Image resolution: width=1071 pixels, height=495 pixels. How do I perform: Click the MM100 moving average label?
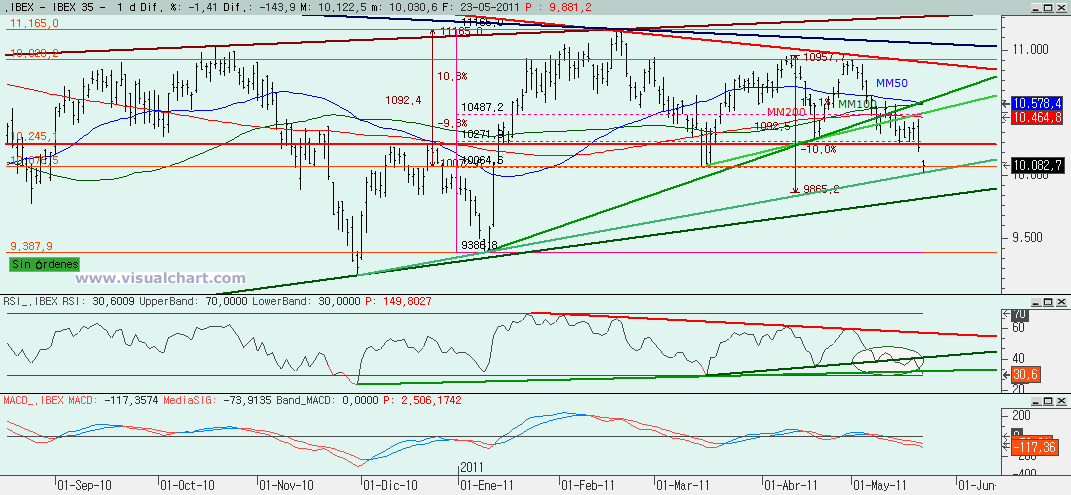tap(857, 104)
